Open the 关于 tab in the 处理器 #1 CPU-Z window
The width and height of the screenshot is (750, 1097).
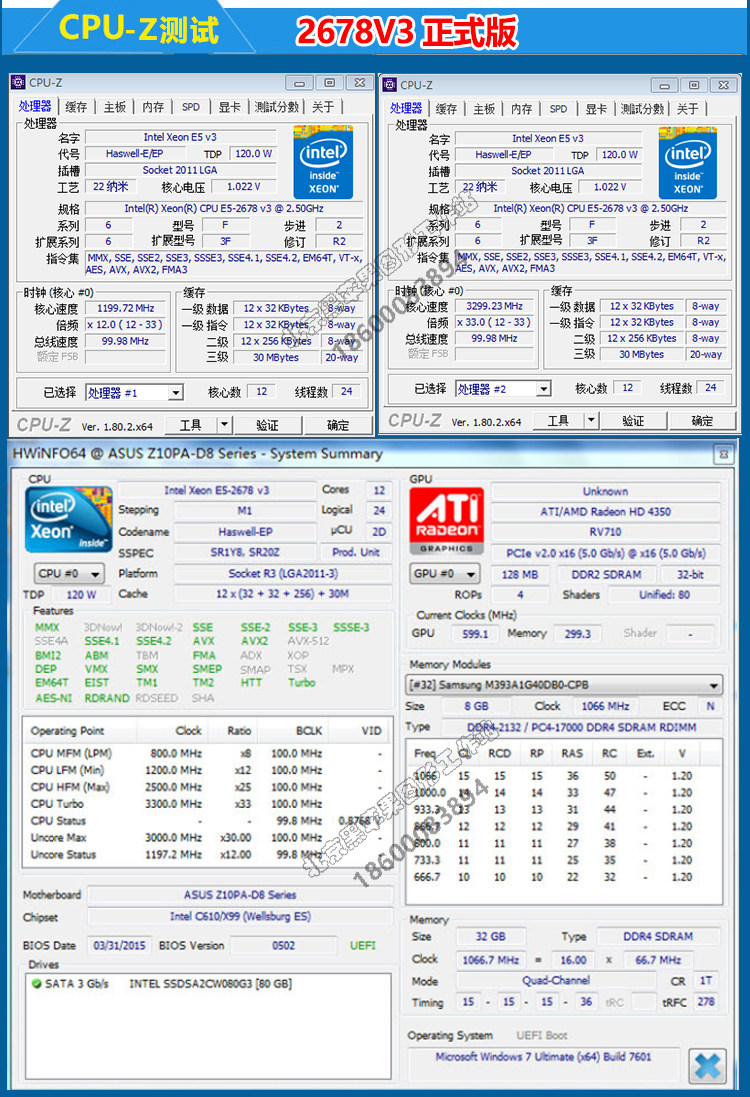click(x=323, y=107)
